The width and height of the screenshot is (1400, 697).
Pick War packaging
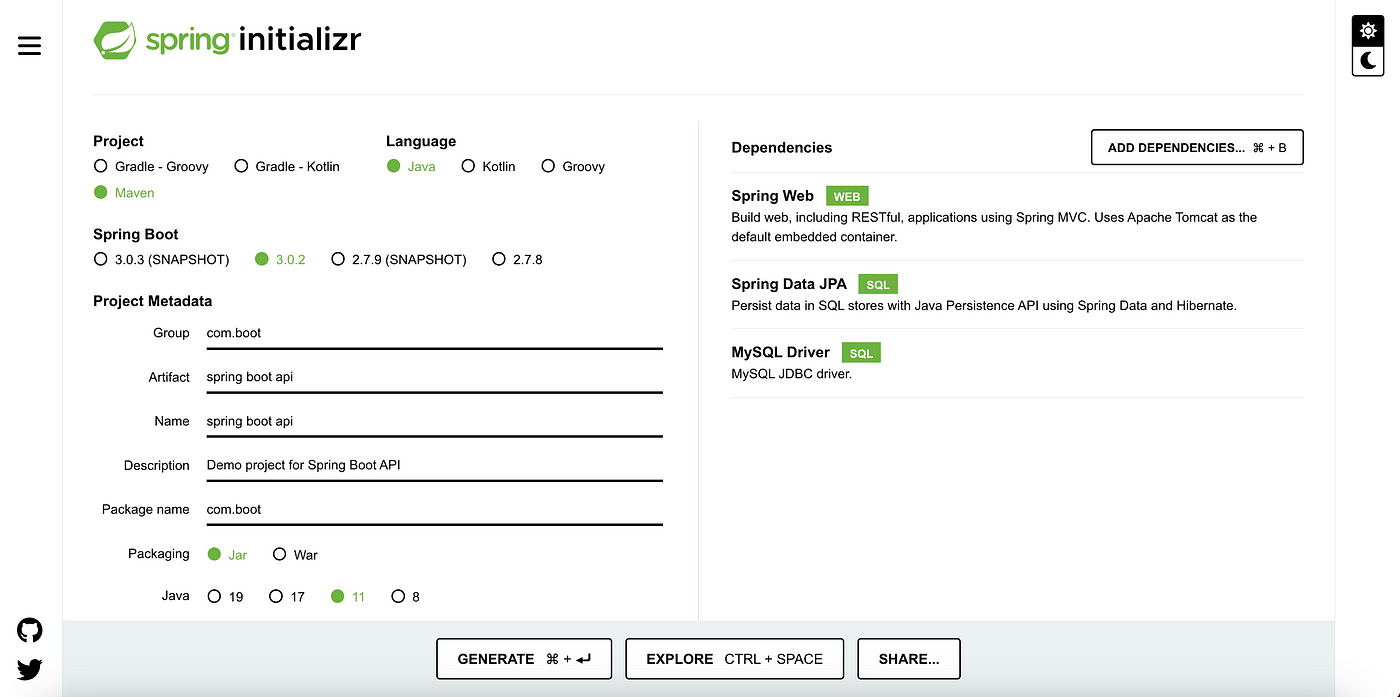295,554
